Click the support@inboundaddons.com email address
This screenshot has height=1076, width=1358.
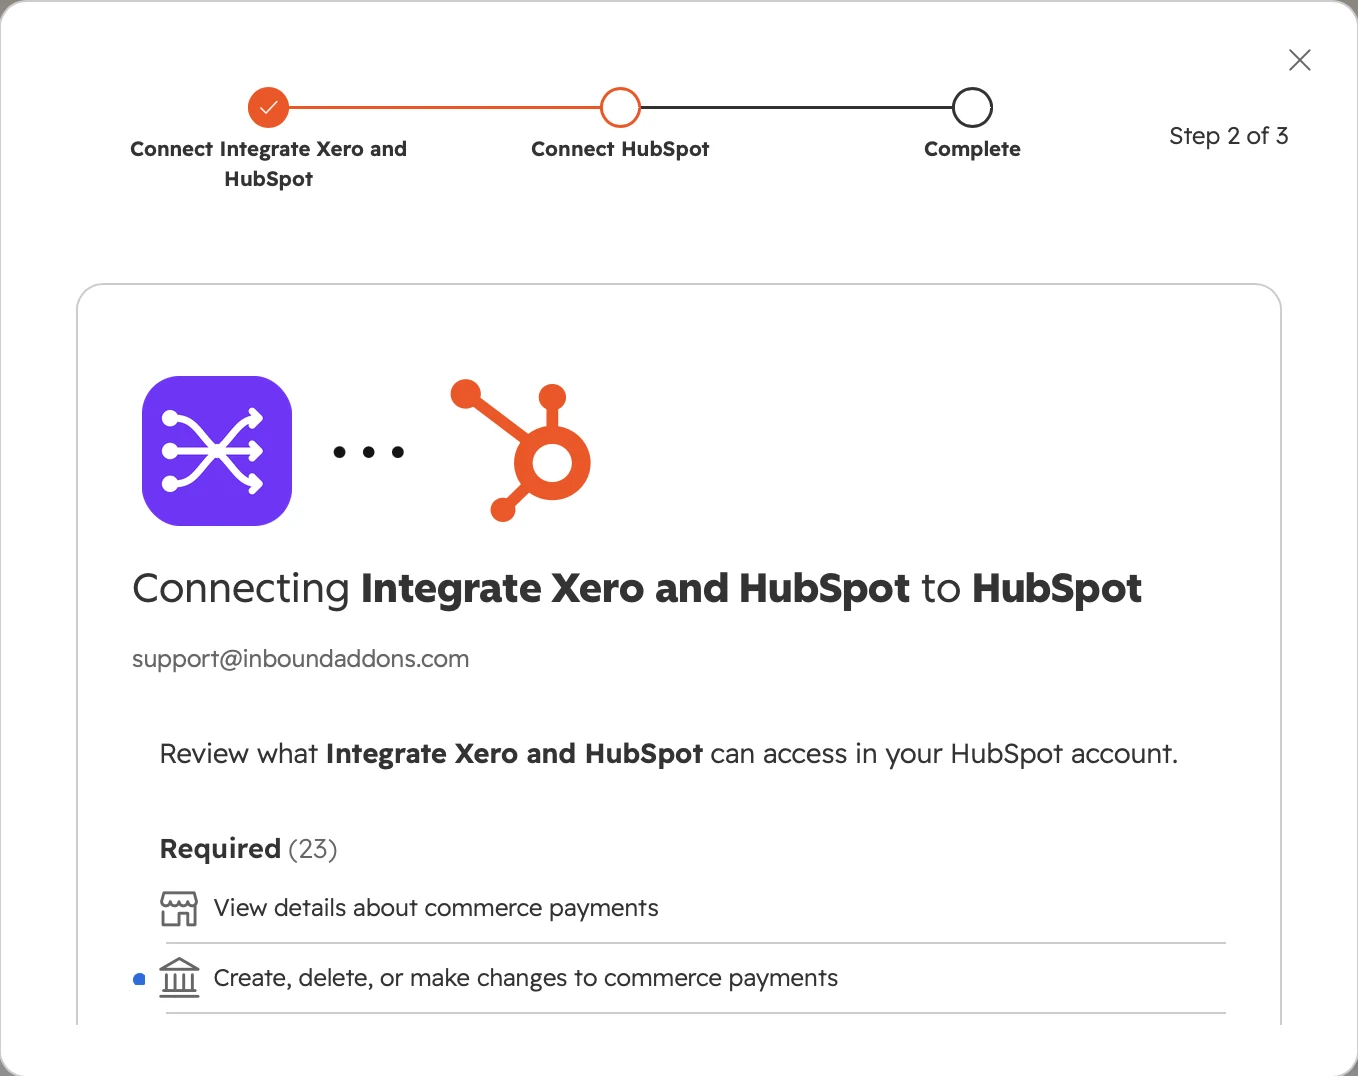coord(301,659)
